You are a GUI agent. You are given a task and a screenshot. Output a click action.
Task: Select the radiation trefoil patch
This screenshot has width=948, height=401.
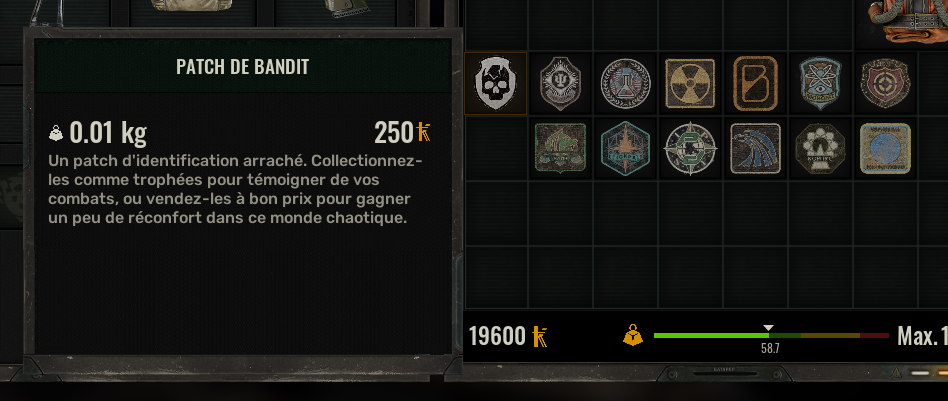[690, 83]
